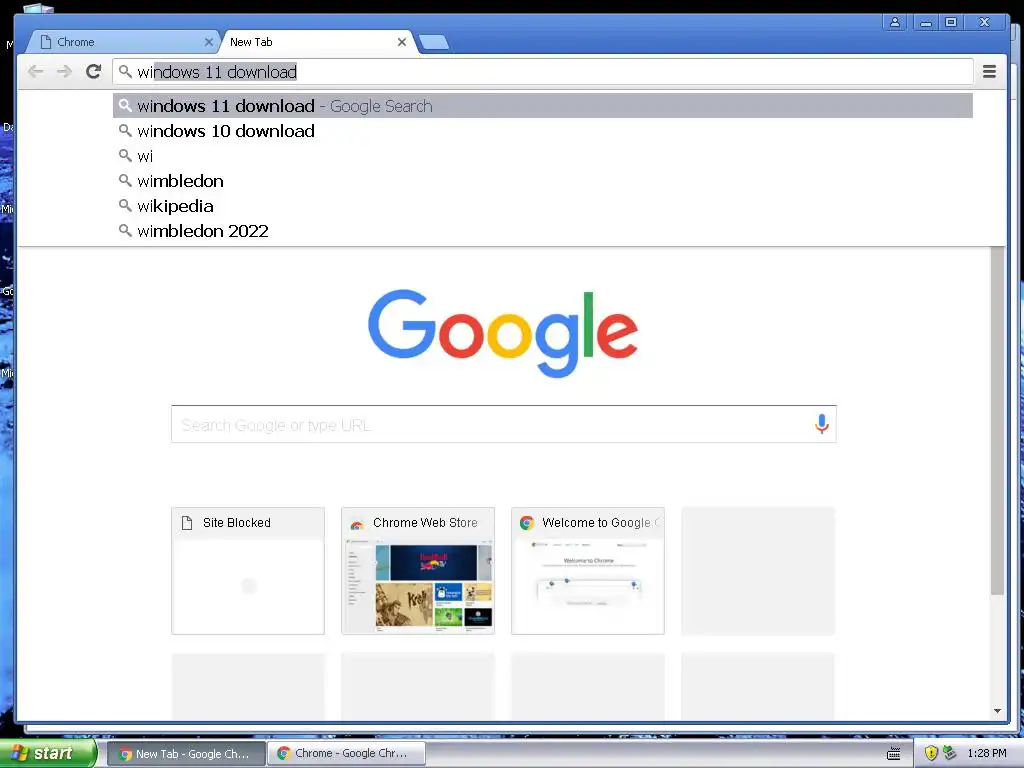Open the Chrome hamburger menu

989,71
